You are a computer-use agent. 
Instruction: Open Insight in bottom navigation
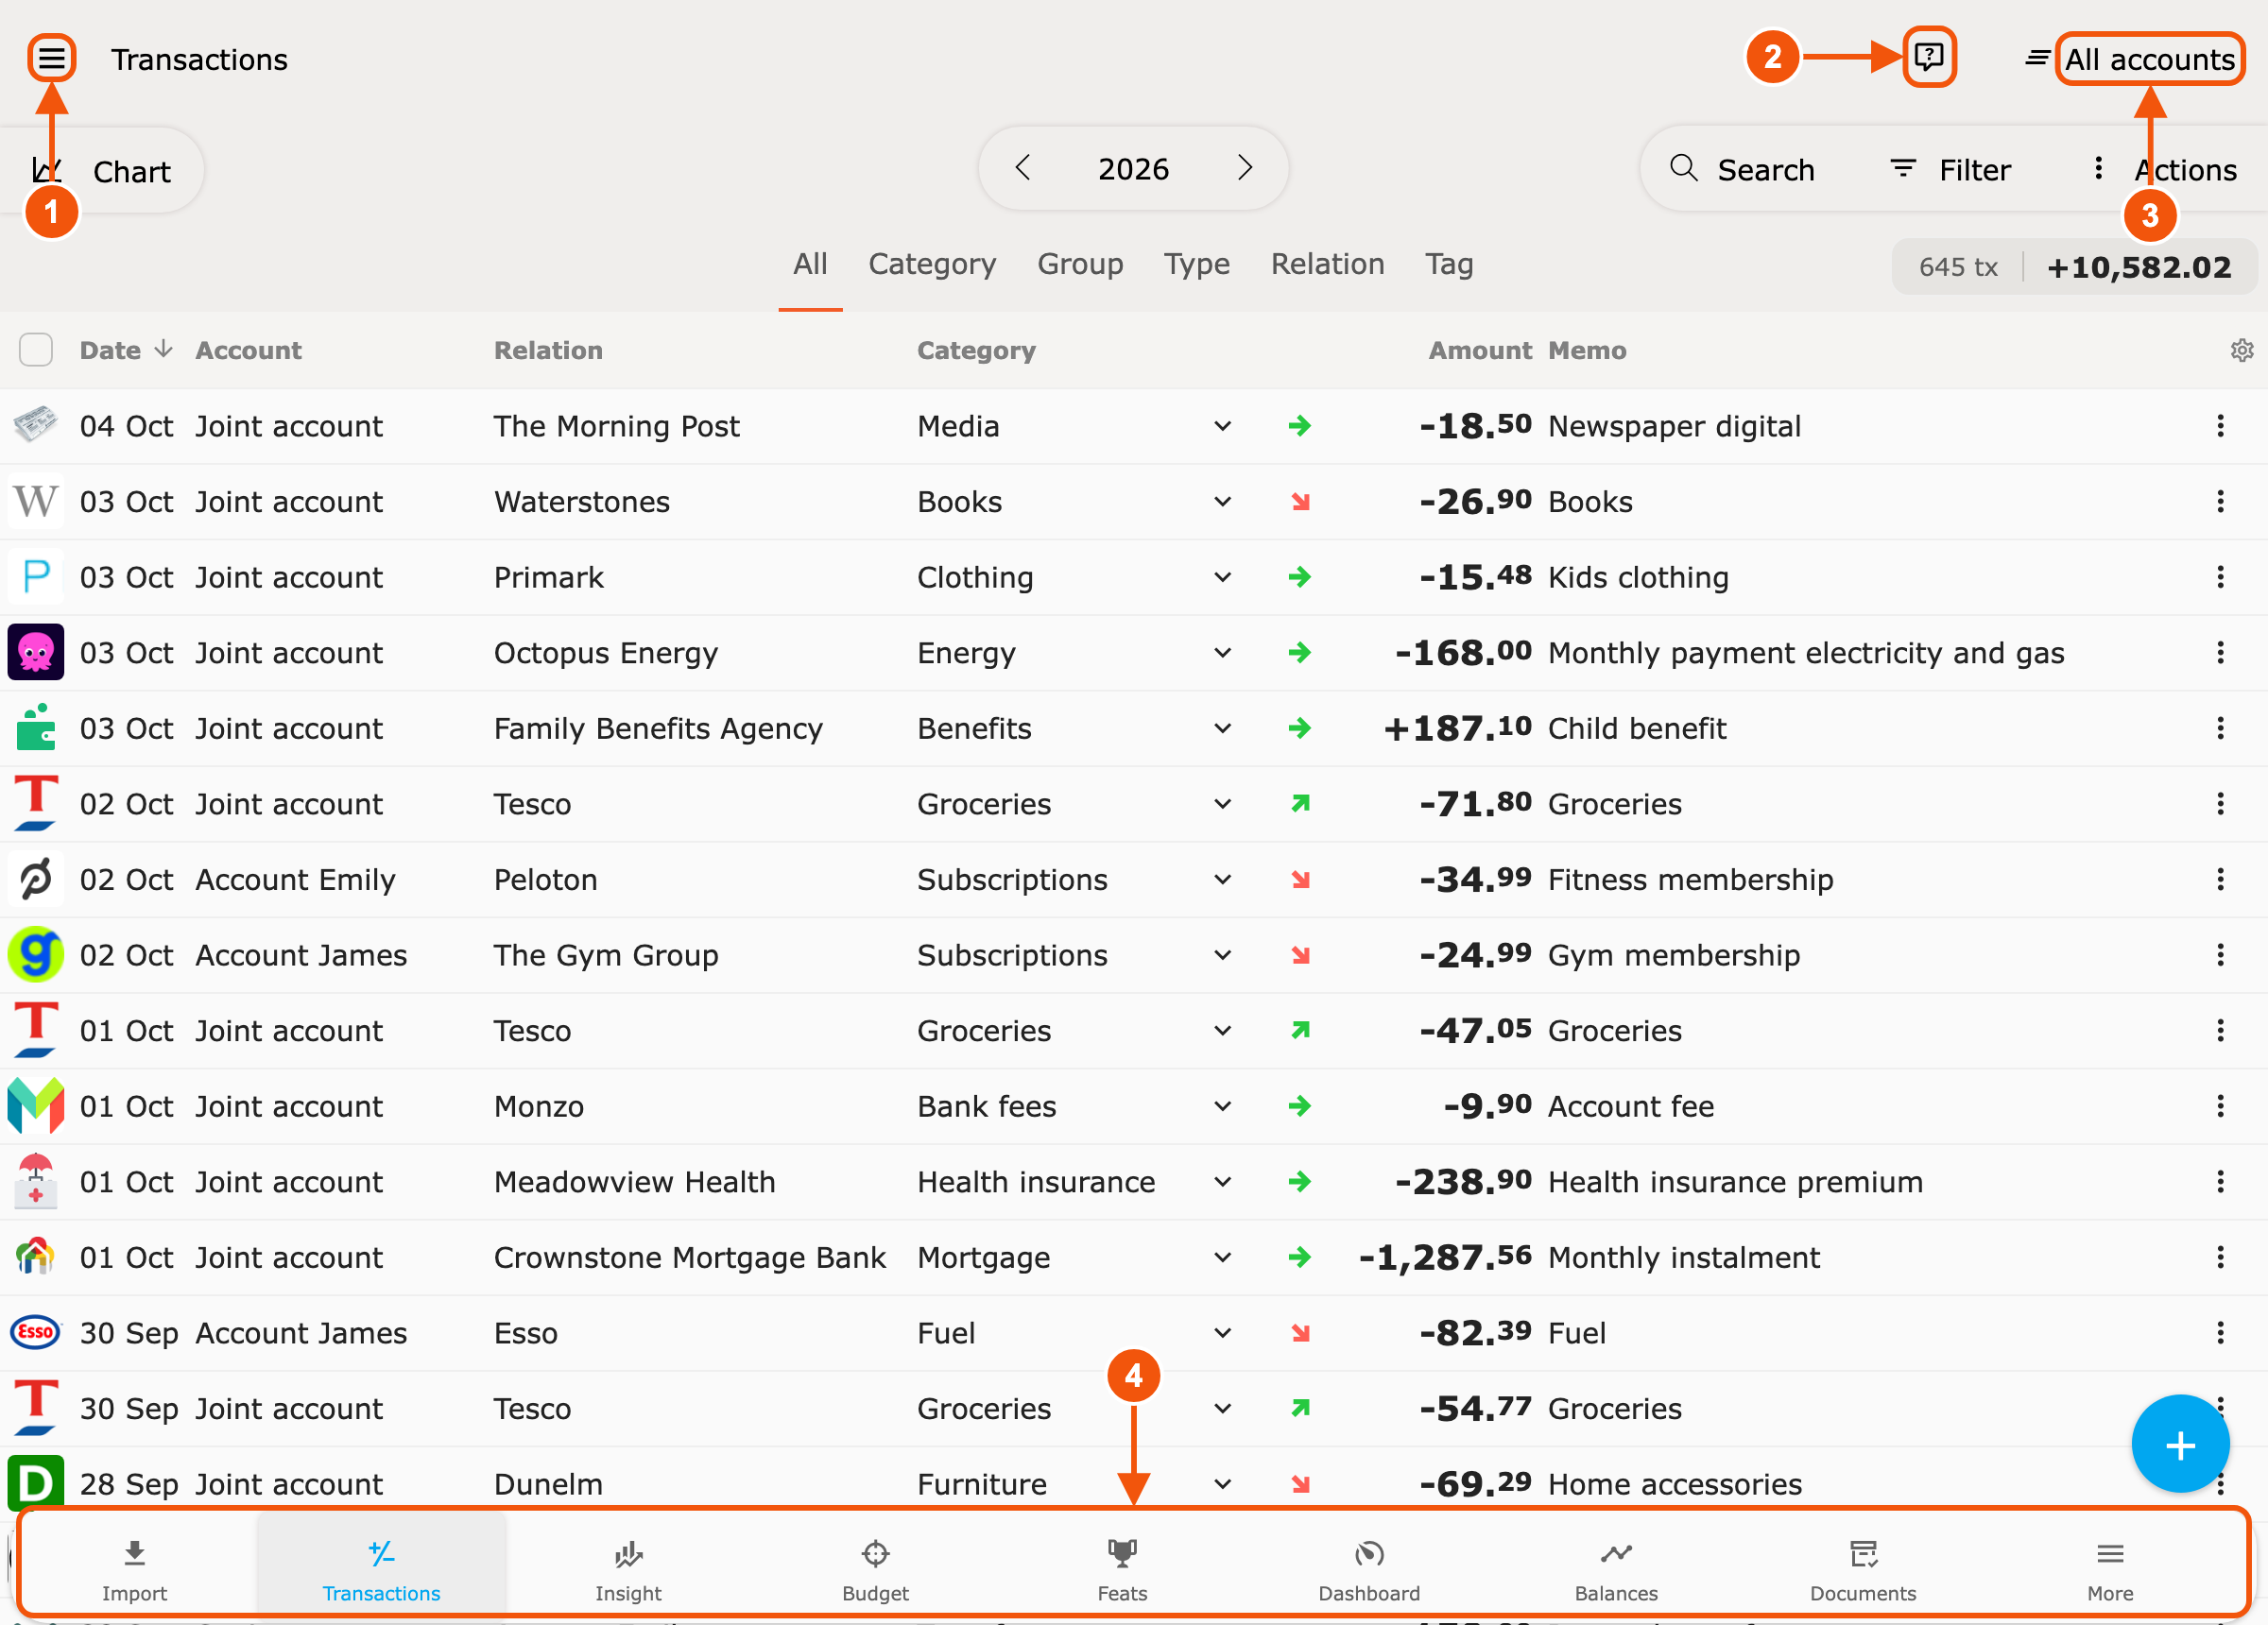pyautogui.click(x=628, y=1569)
